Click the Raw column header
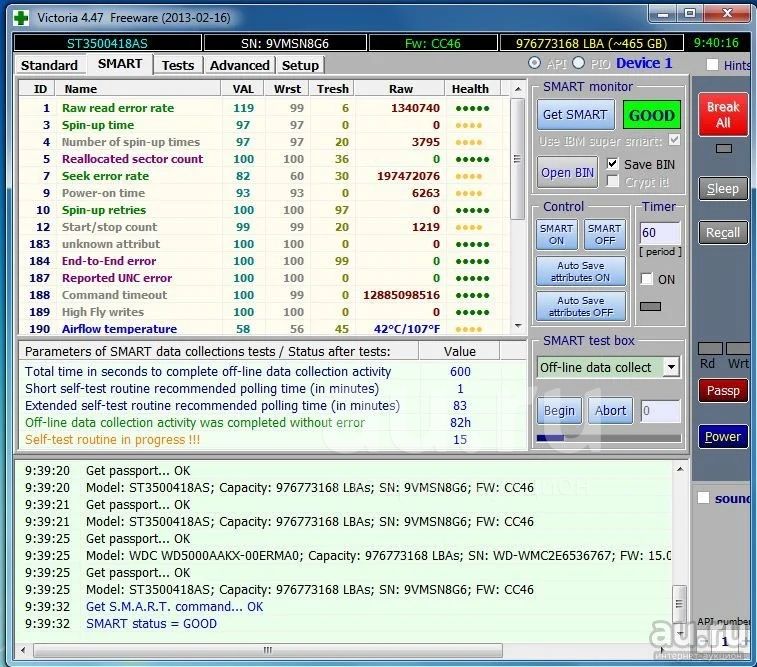The width and height of the screenshot is (757, 667). pyautogui.click(x=400, y=89)
